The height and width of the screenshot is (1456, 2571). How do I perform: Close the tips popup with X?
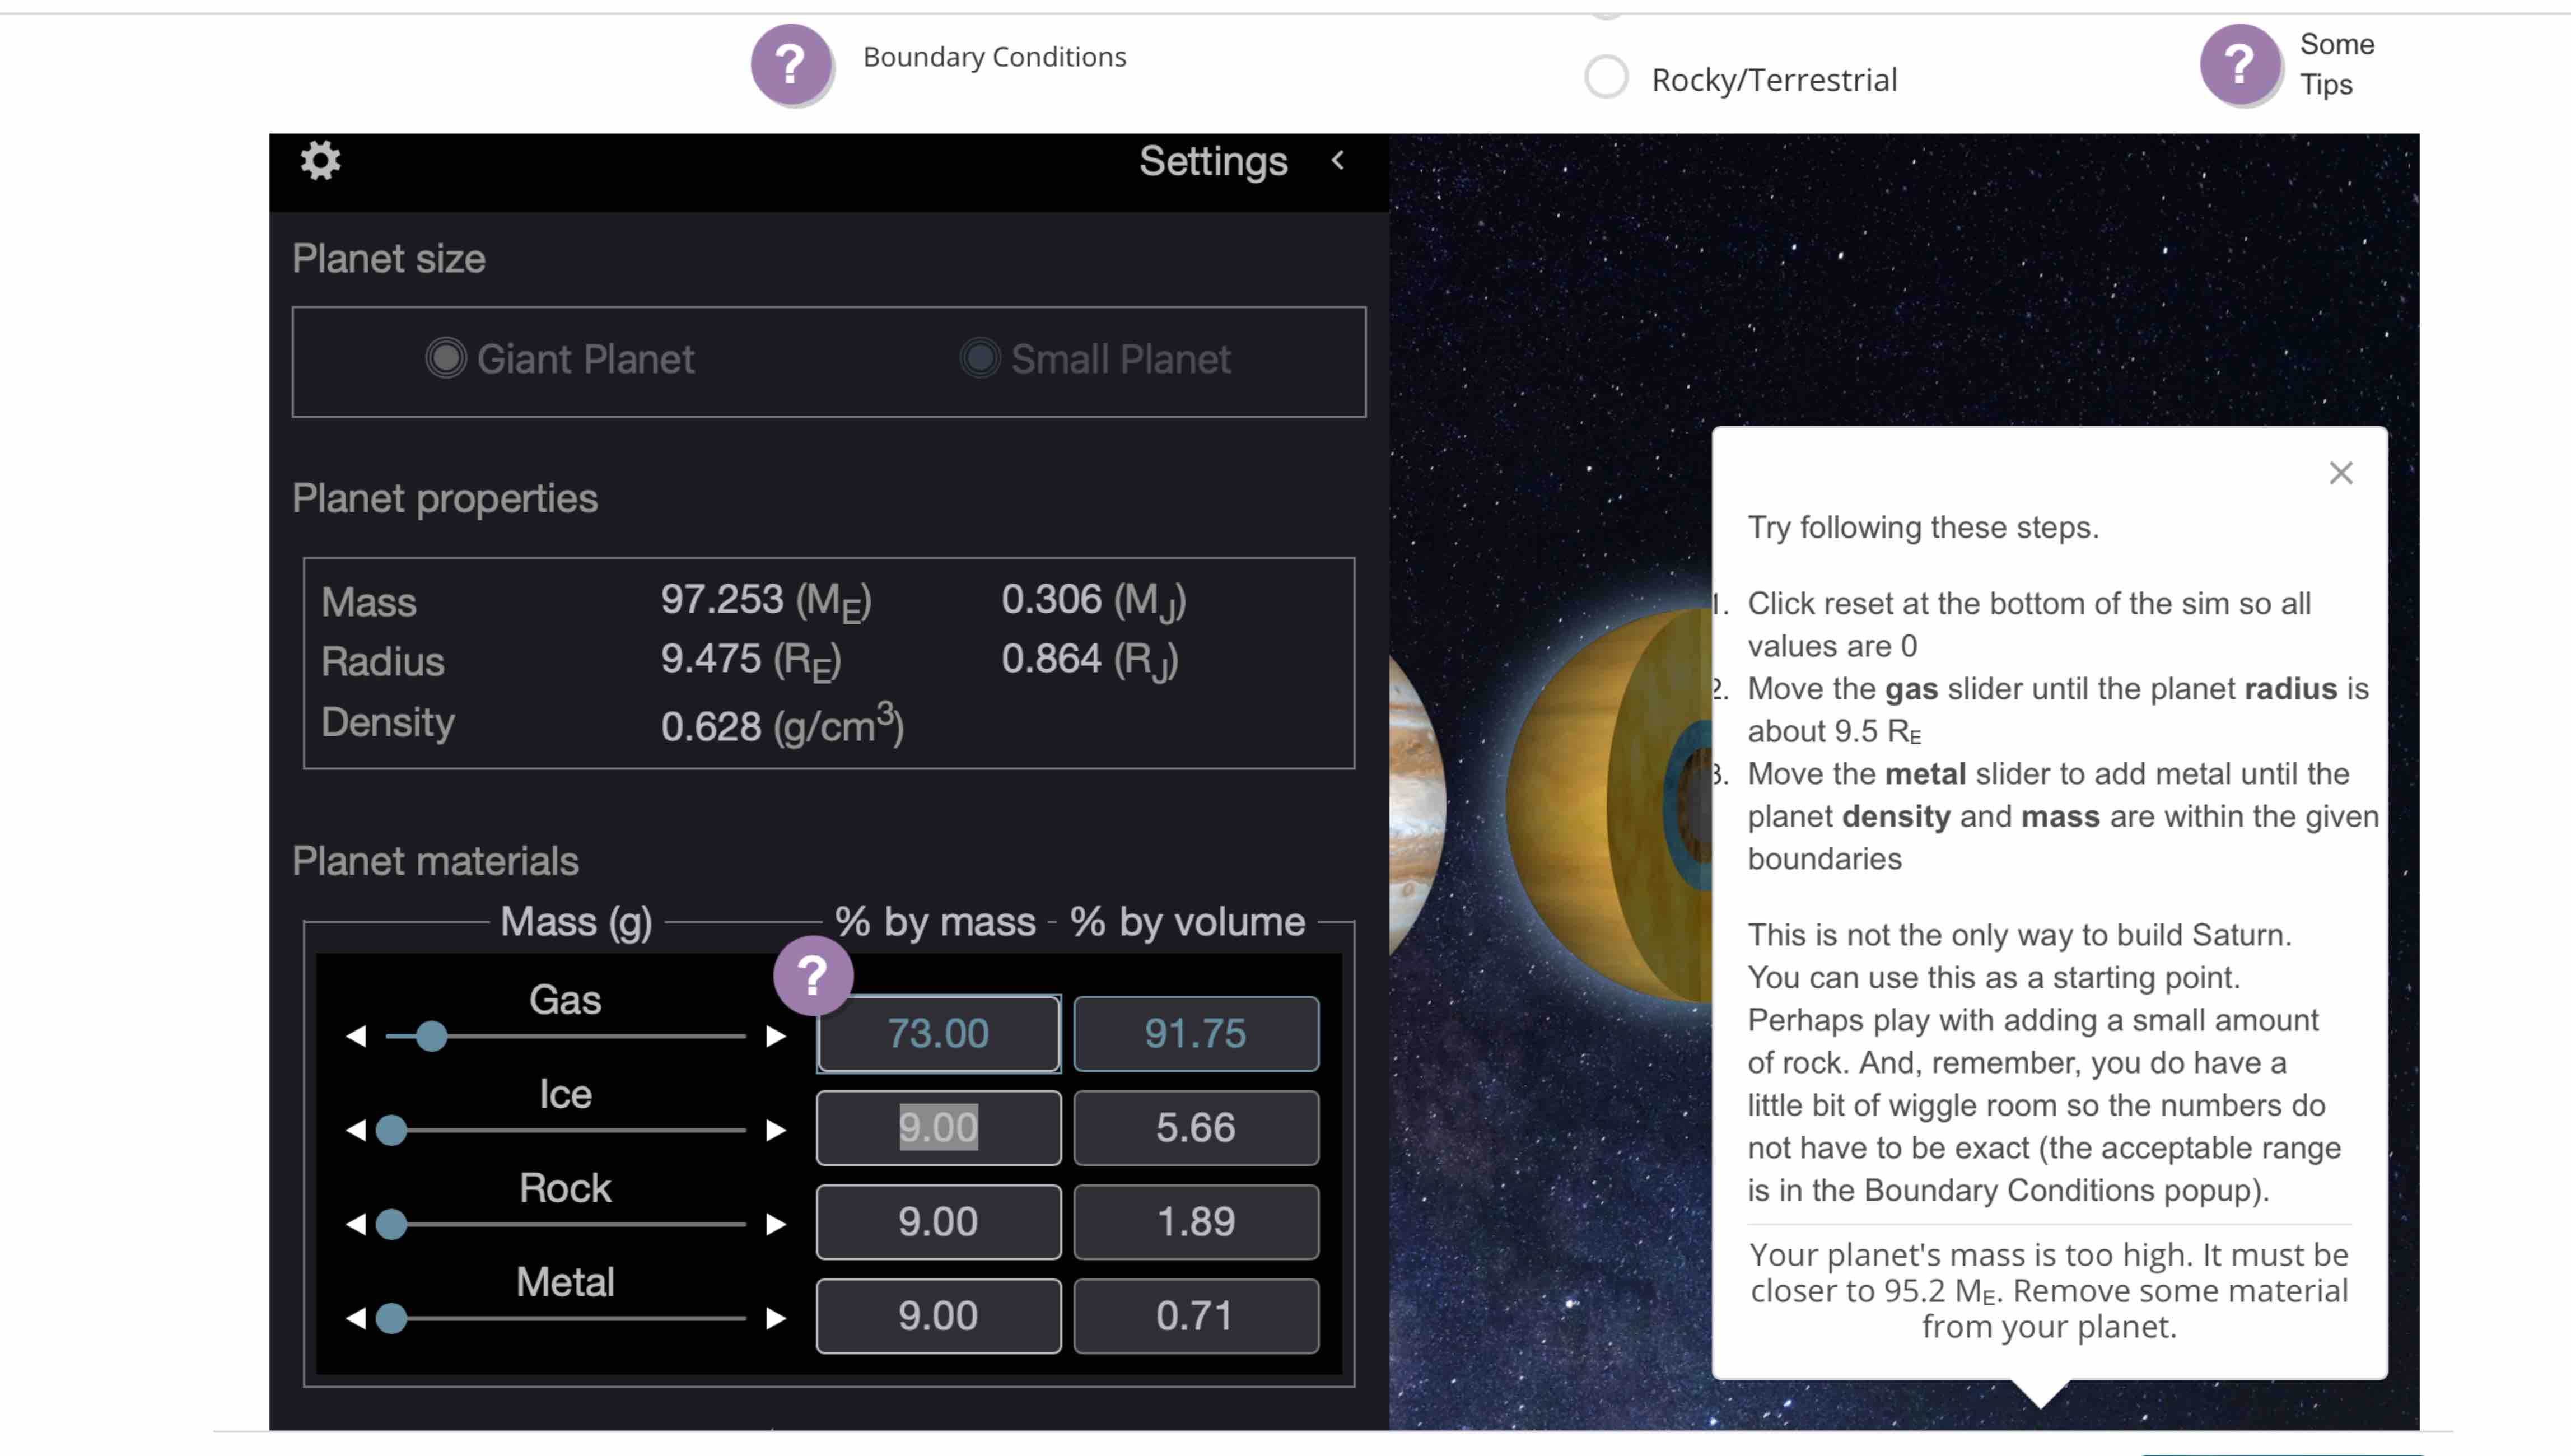2340,473
